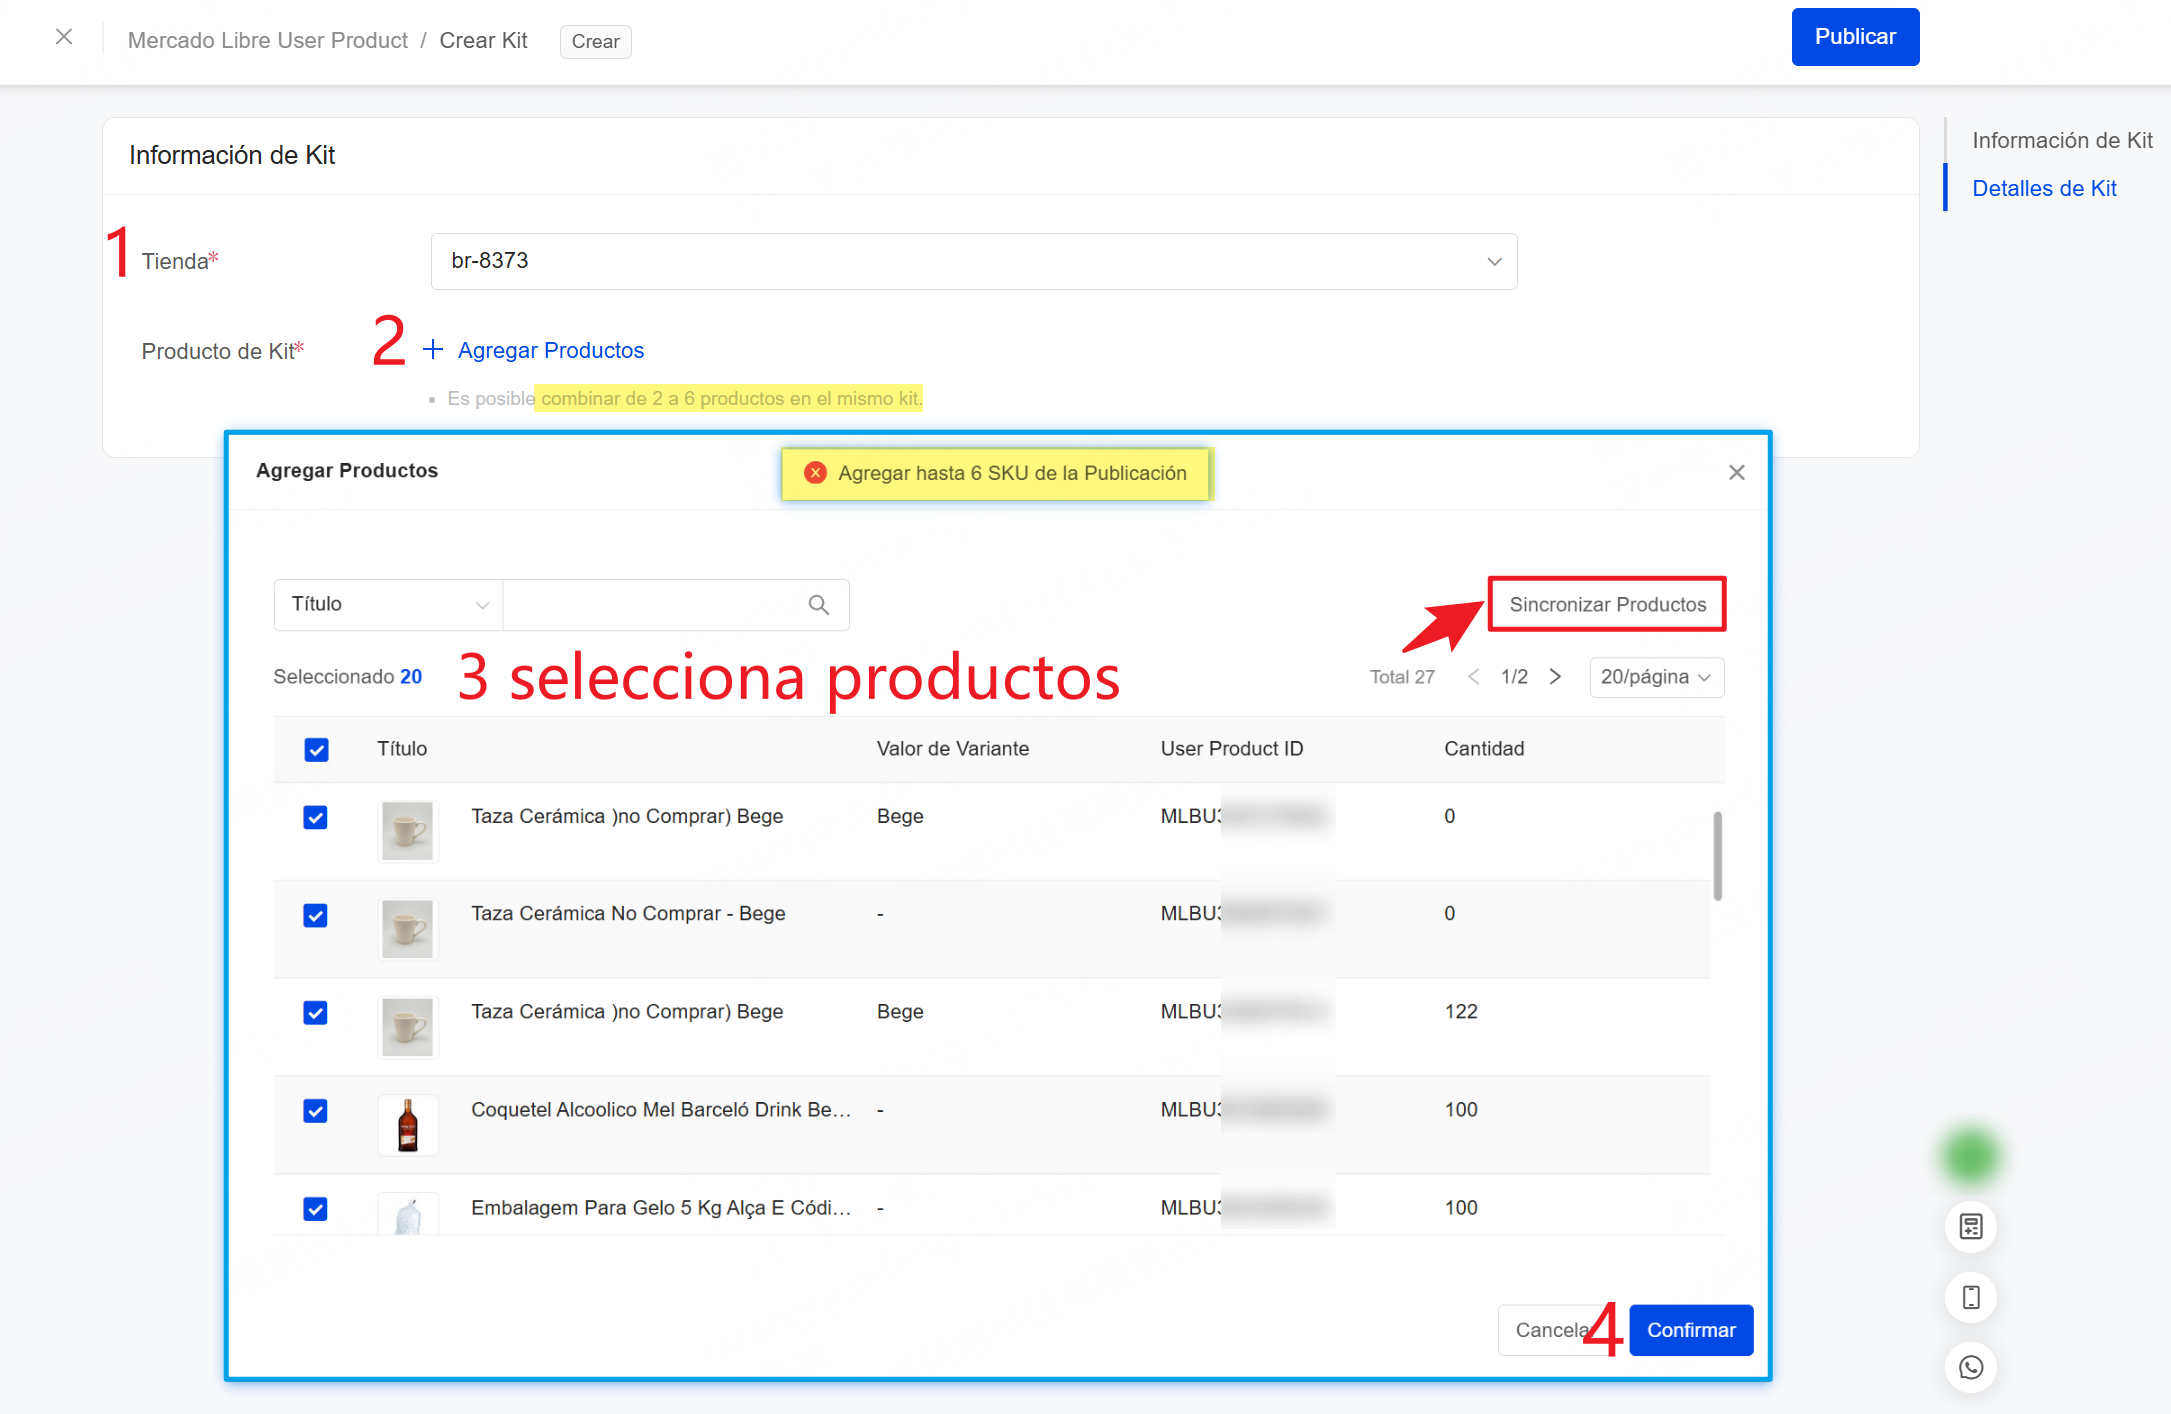Close the Agregar Productos dialog
Viewport: 2171px width, 1414px height.
tap(1736, 472)
